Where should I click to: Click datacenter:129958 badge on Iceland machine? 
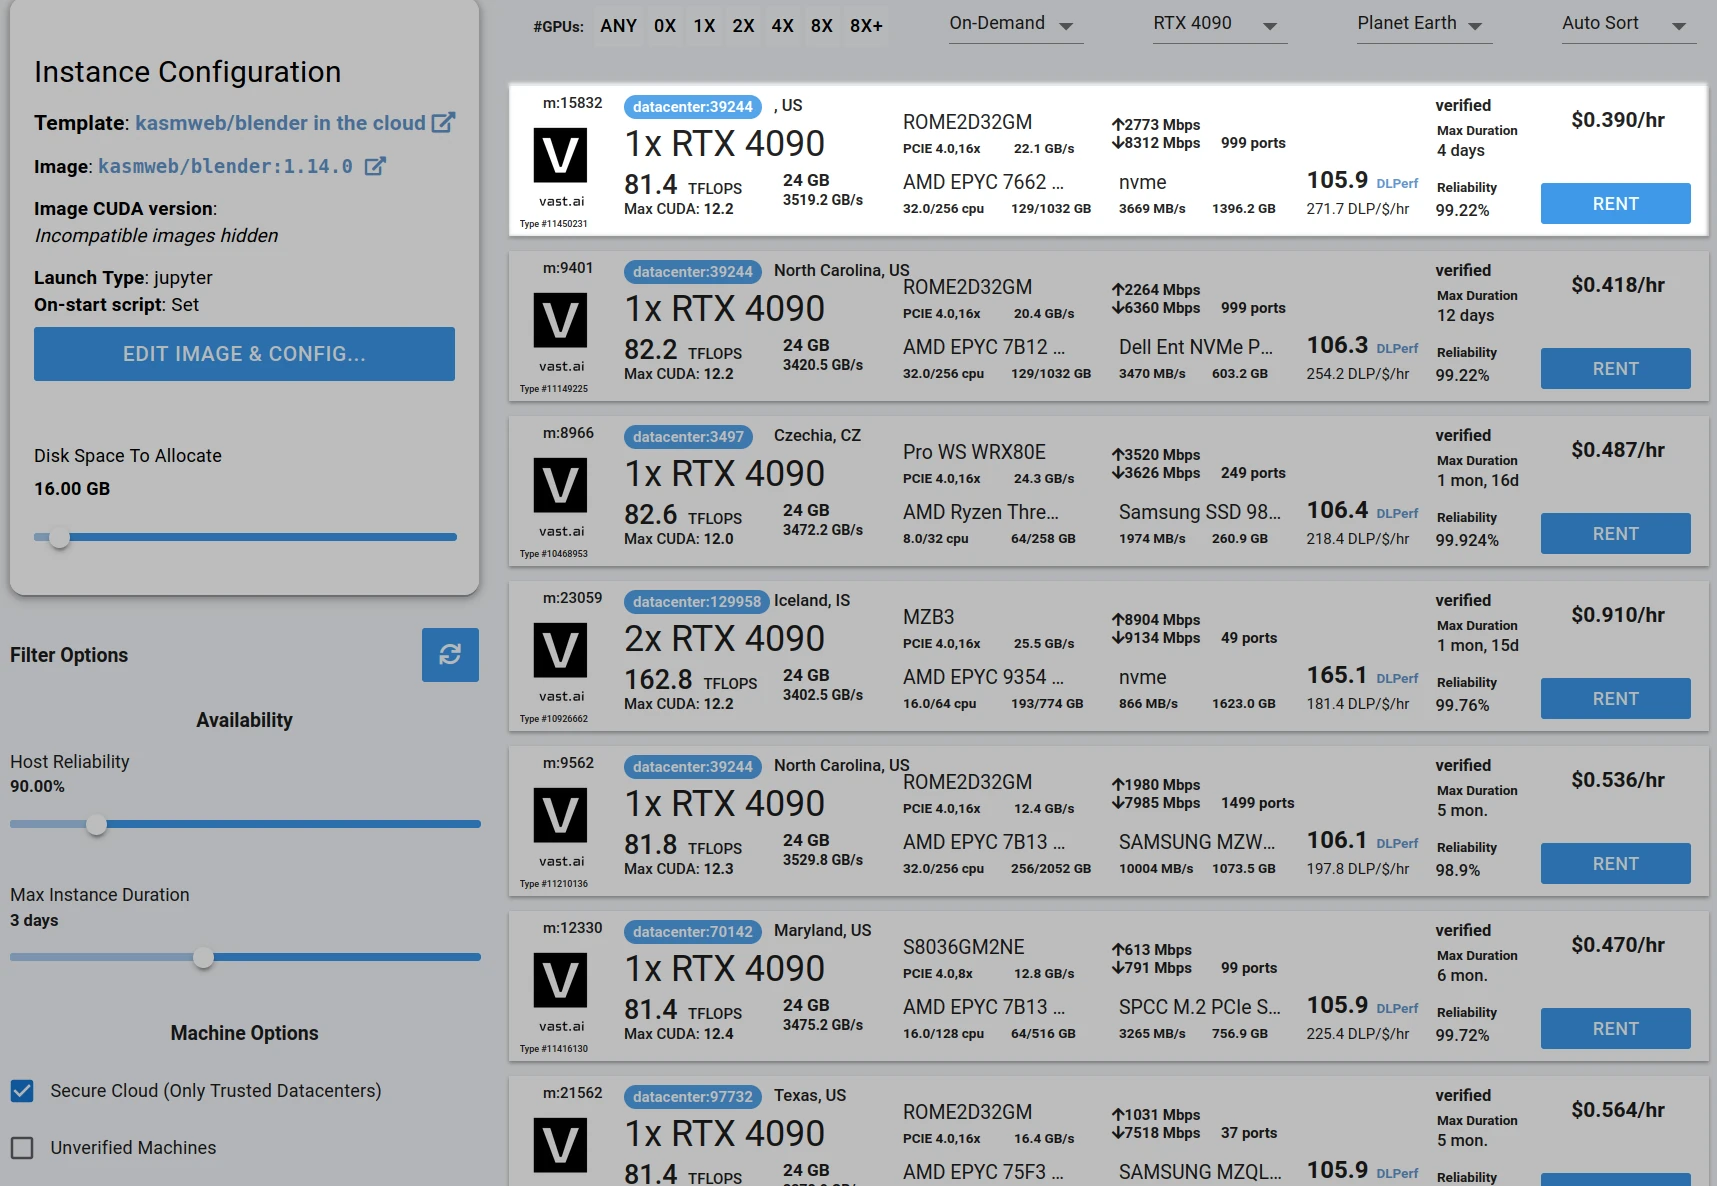tap(697, 602)
